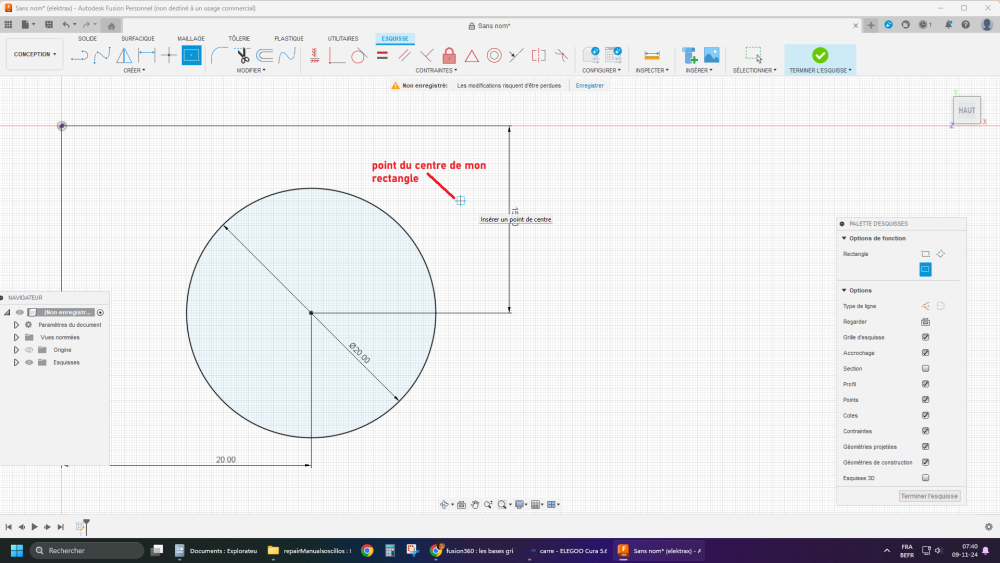Enable the Section checkbox
This screenshot has width=1000, height=563.
click(x=925, y=368)
